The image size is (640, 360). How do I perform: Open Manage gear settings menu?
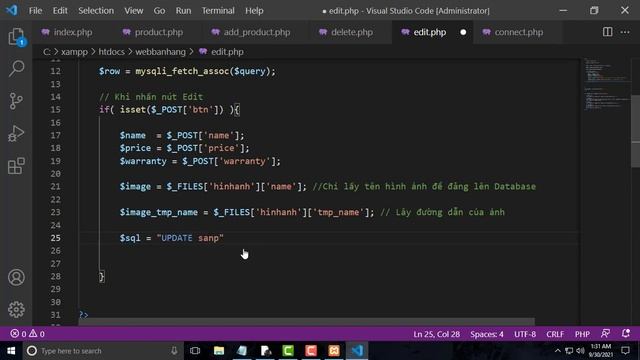pyautogui.click(x=16, y=309)
